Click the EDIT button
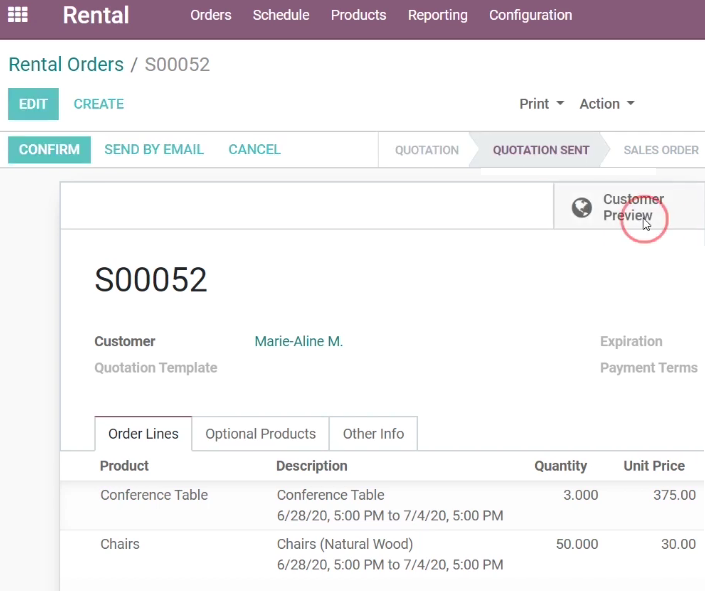 [x=33, y=104]
